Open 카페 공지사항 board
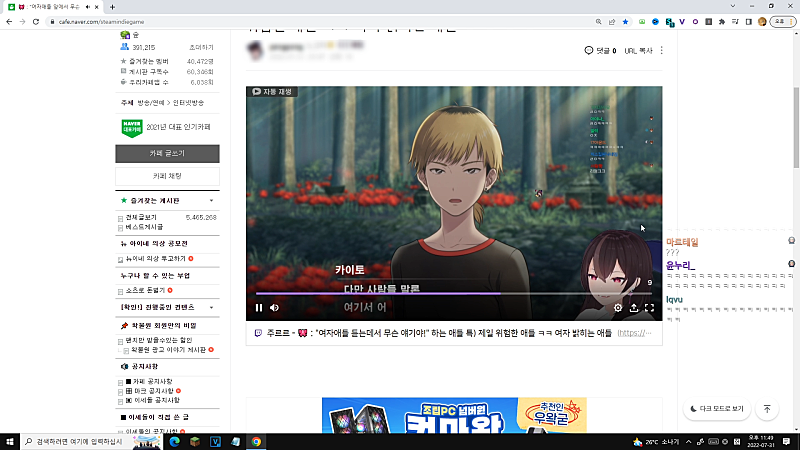This screenshot has height=450, width=800. 153,382
